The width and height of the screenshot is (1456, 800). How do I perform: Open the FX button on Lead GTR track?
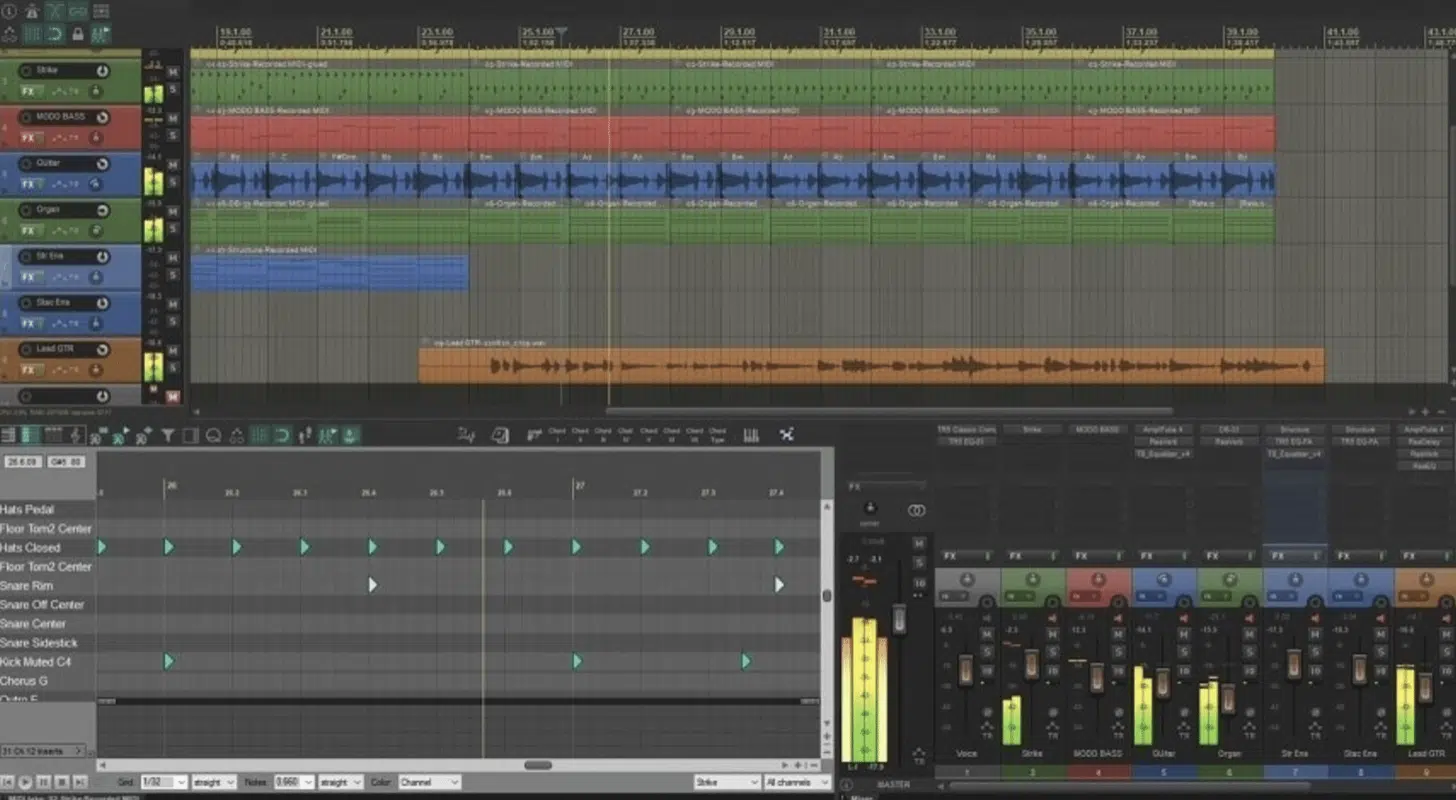[x=28, y=369]
